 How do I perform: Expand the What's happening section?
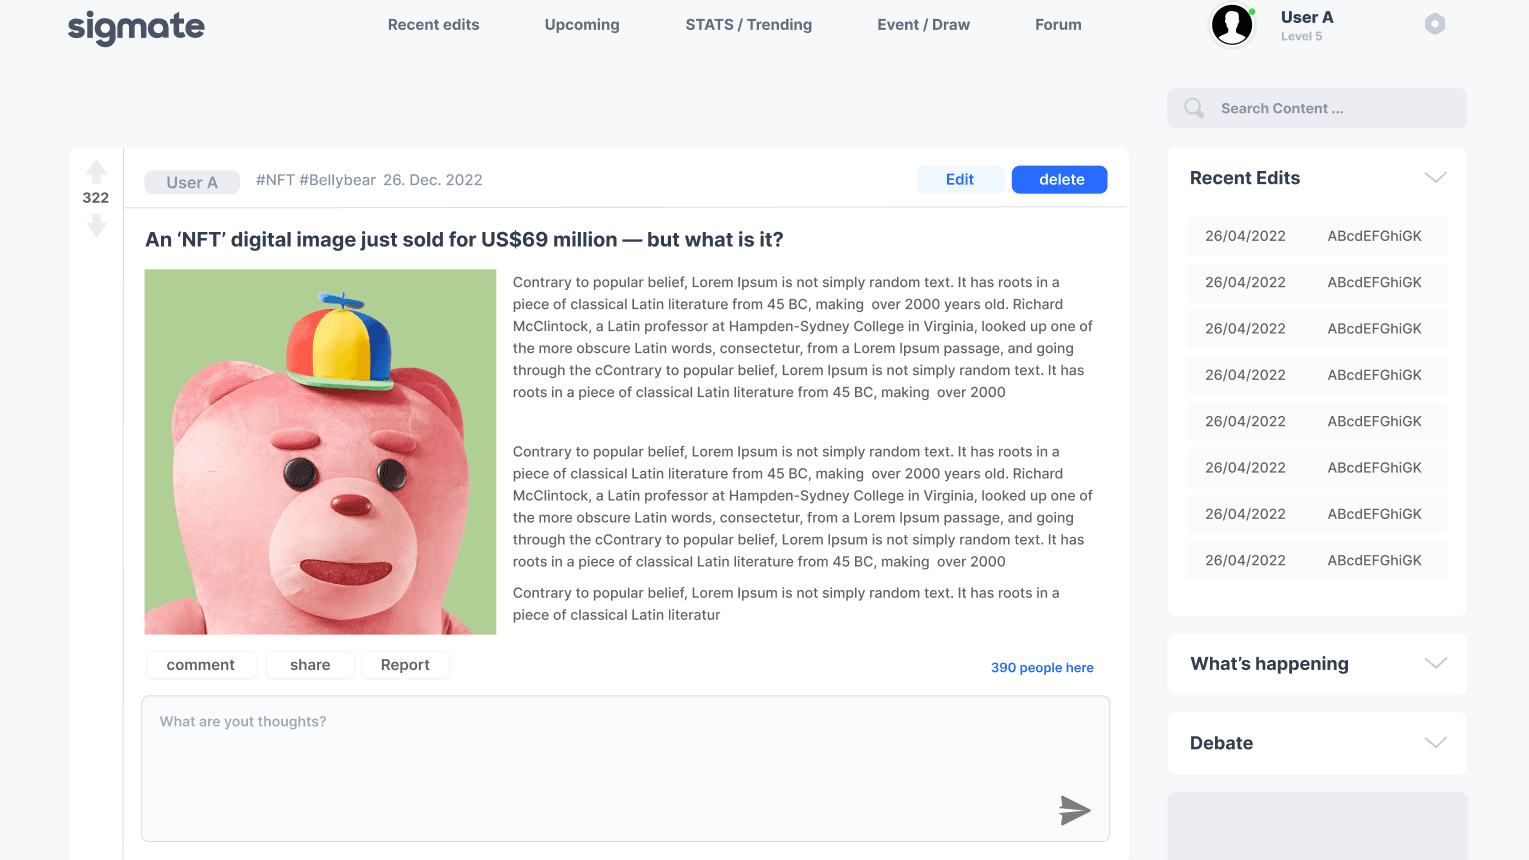click(x=1435, y=664)
